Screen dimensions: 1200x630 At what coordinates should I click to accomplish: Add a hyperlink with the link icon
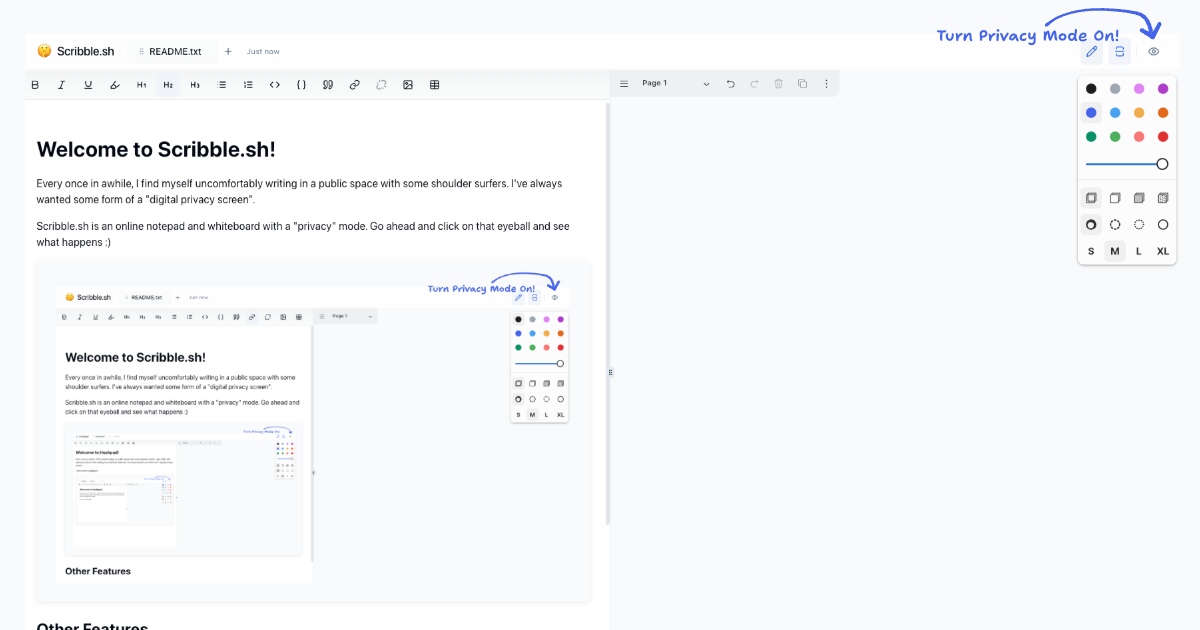coord(354,85)
